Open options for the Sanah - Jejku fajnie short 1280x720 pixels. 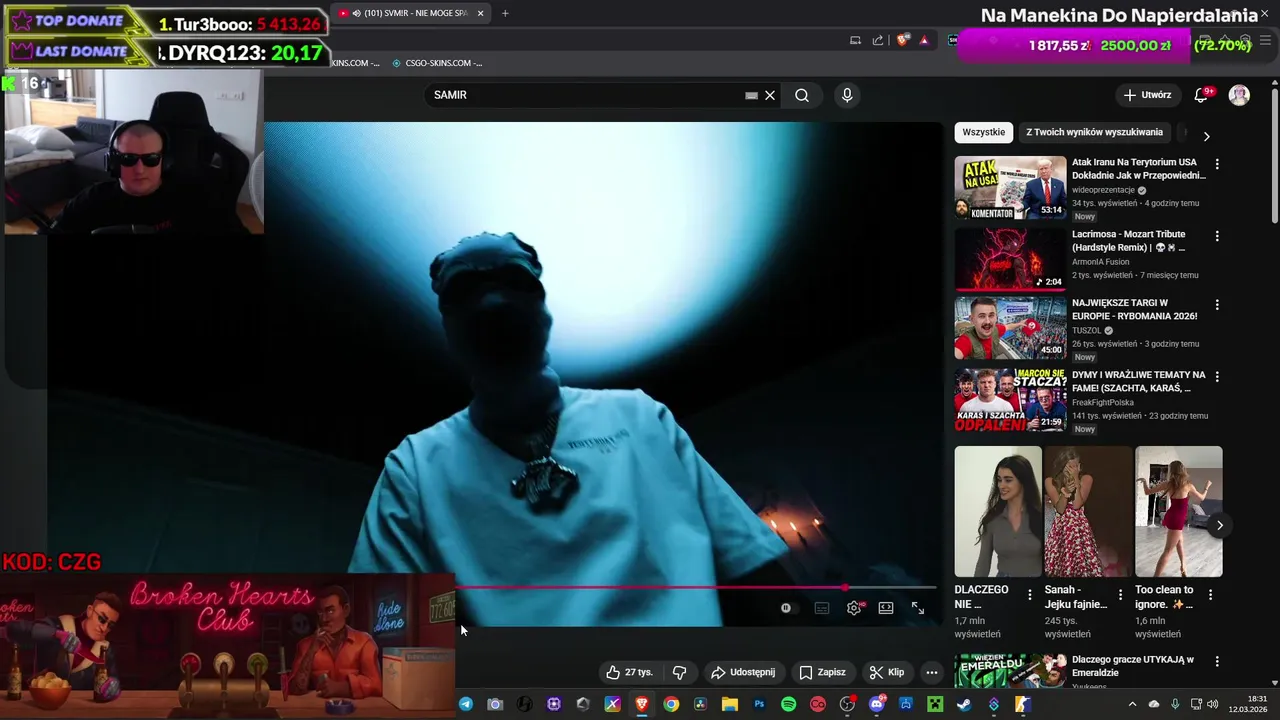click(x=1120, y=595)
